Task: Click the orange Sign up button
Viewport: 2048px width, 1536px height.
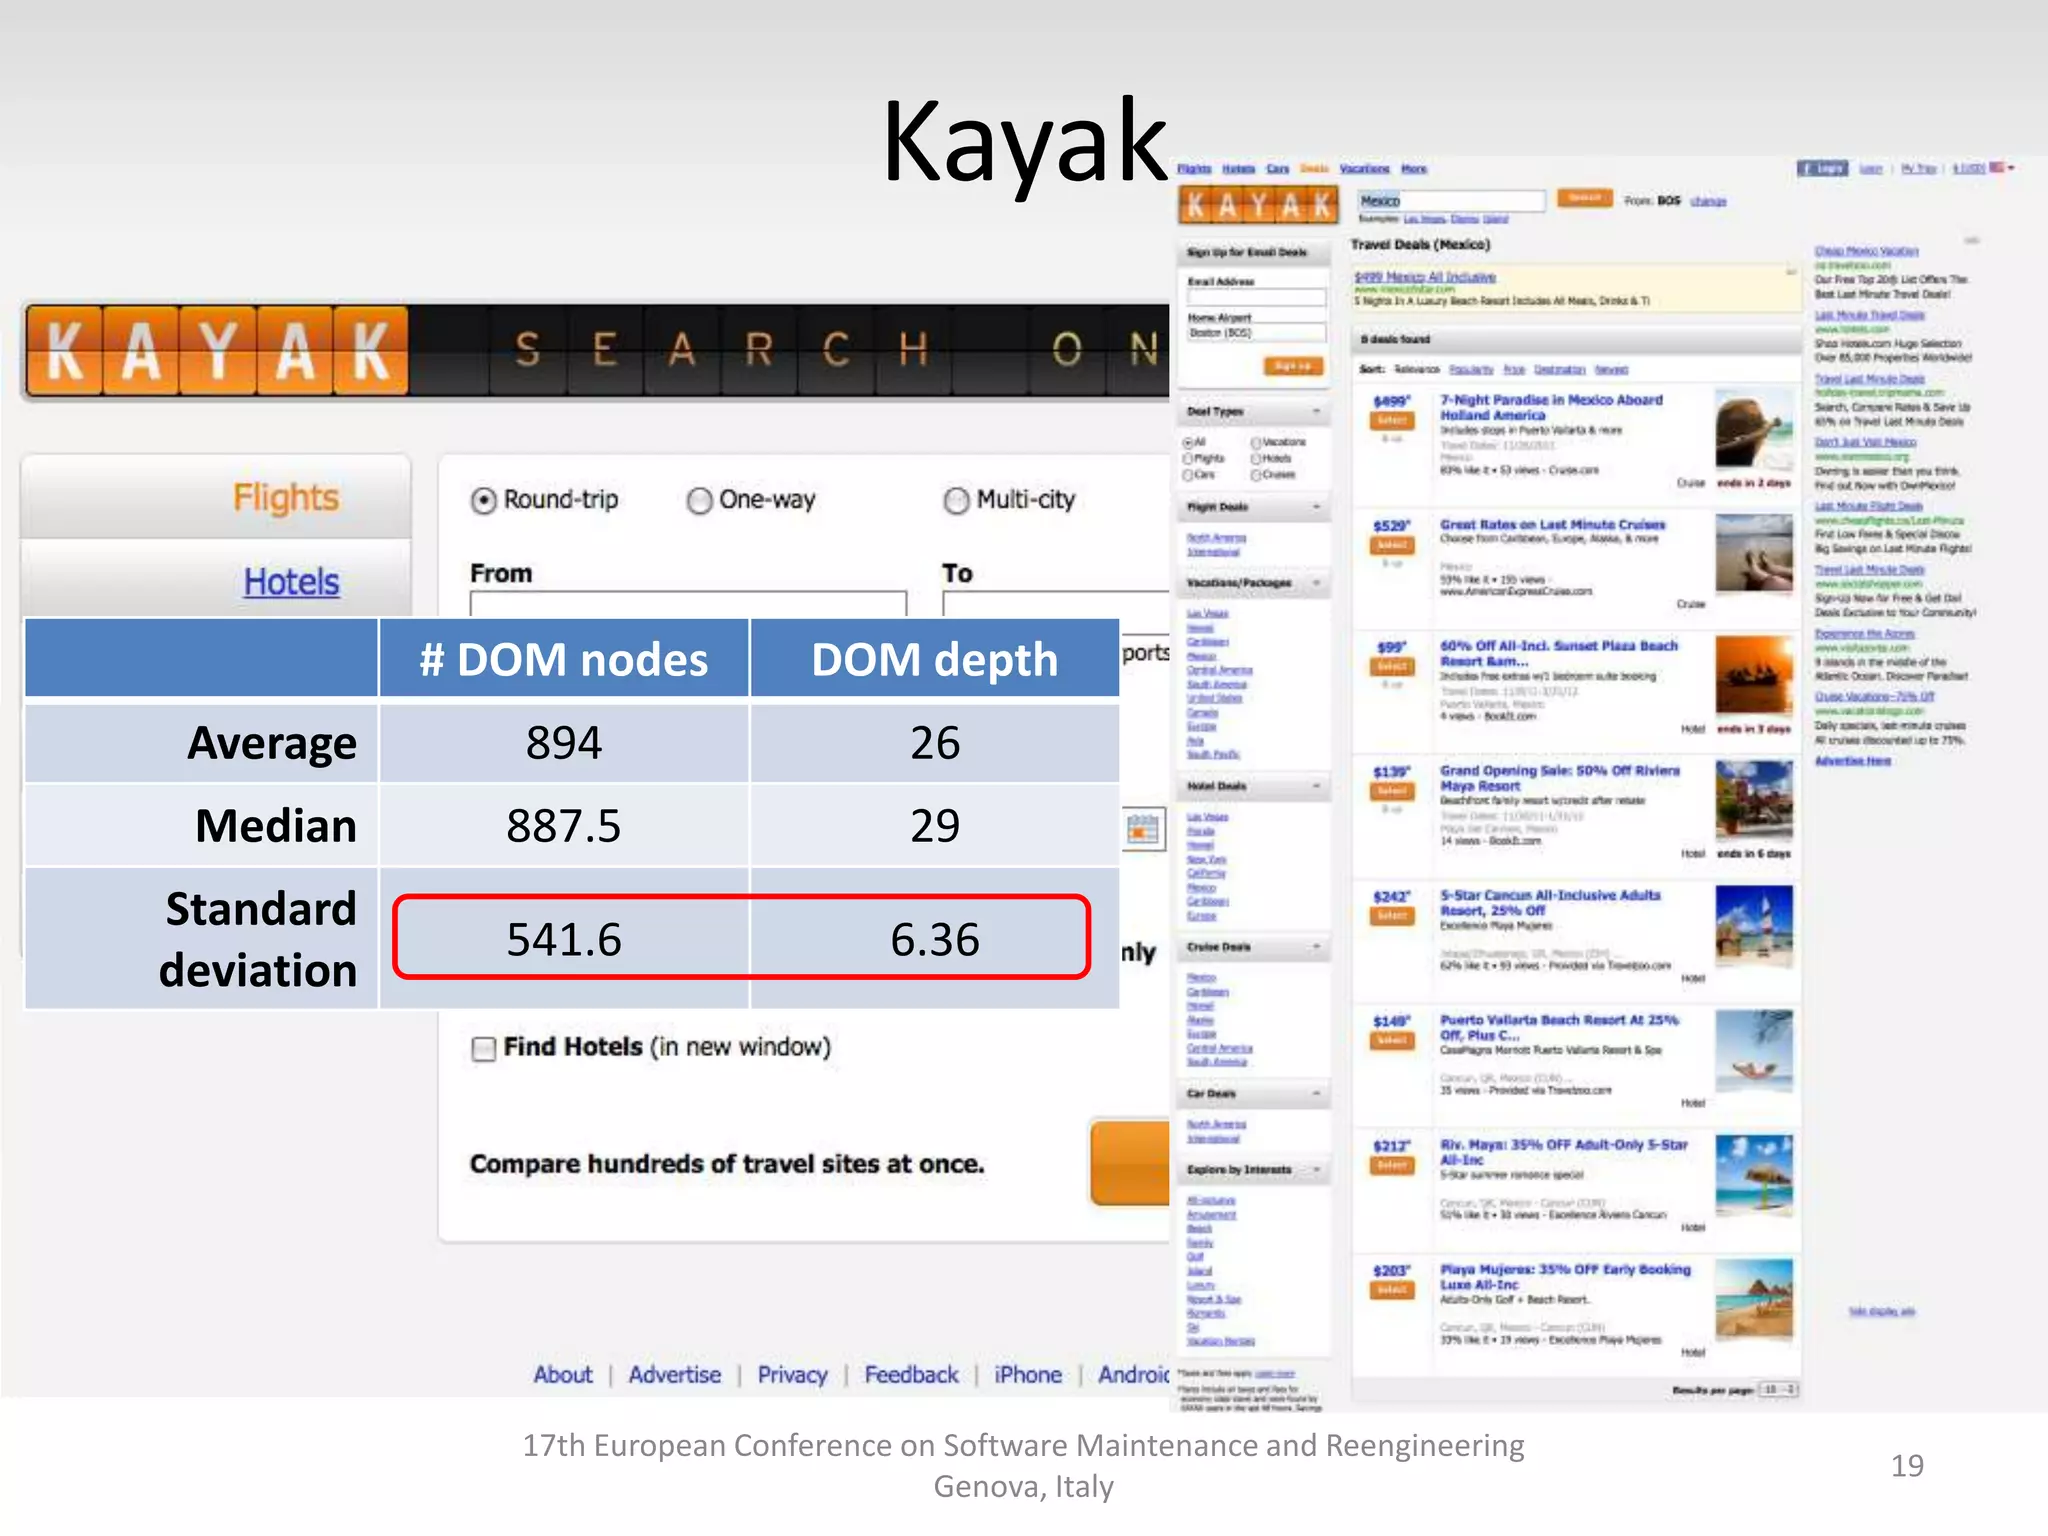Action: 1293,366
